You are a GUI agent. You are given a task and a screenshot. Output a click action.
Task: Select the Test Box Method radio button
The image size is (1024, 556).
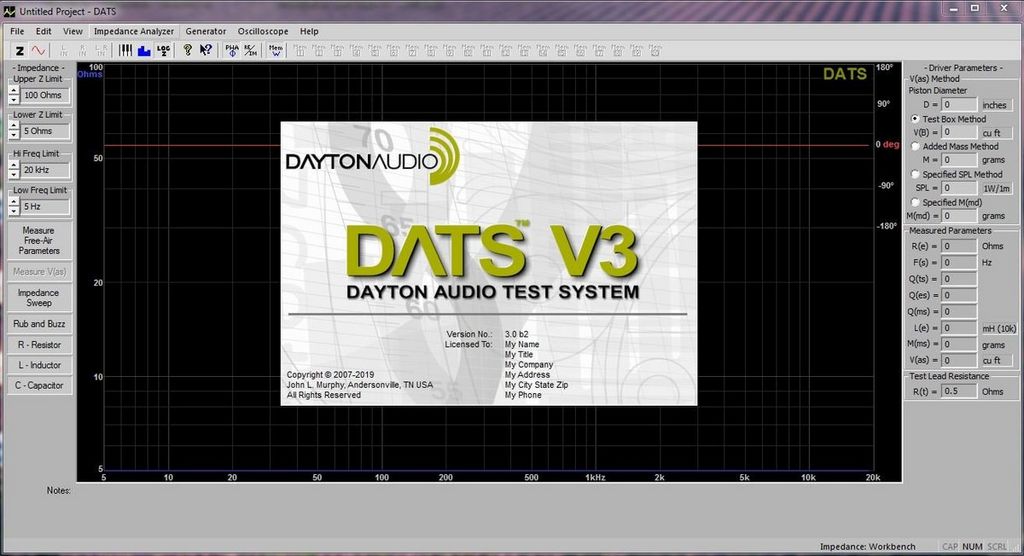(x=915, y=119)
